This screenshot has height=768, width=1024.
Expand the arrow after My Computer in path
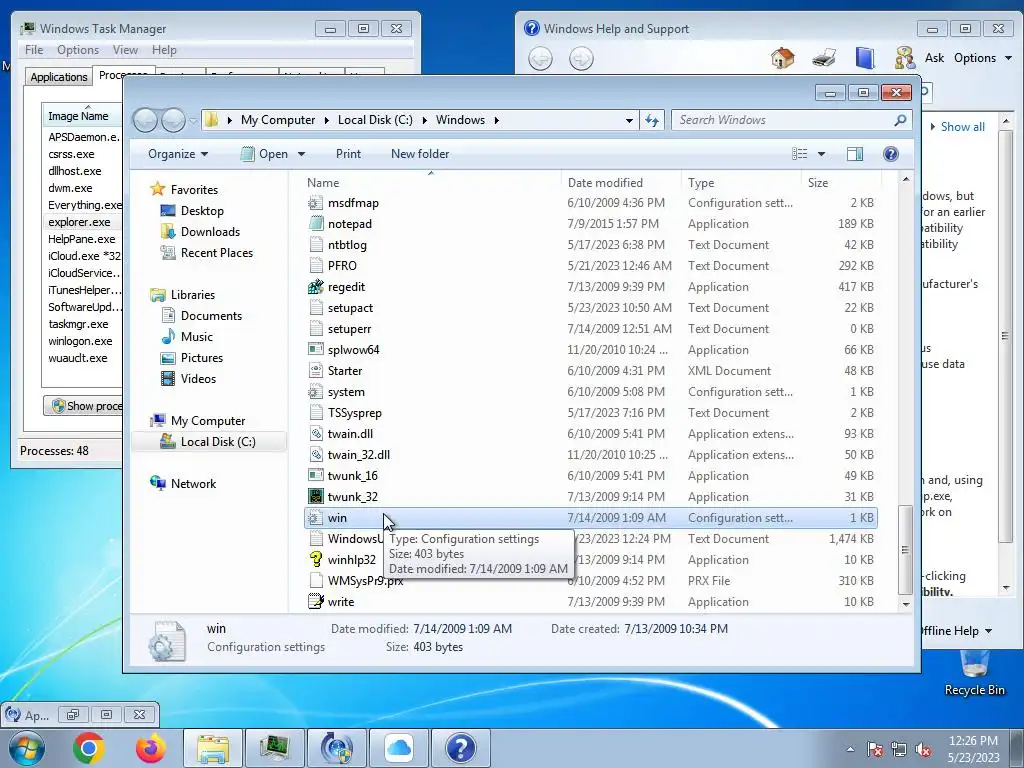327,120
